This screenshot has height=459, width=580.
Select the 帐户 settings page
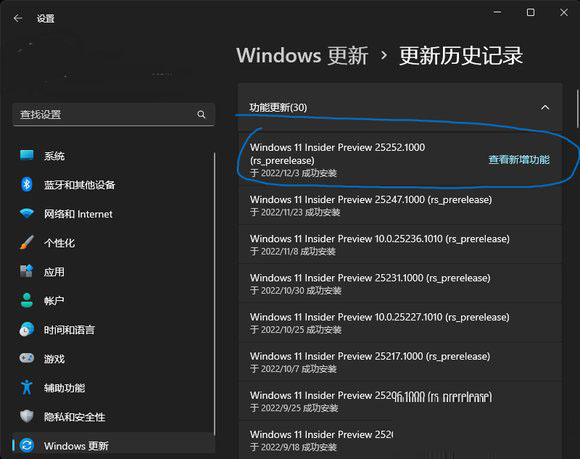(x=113, y=301)
